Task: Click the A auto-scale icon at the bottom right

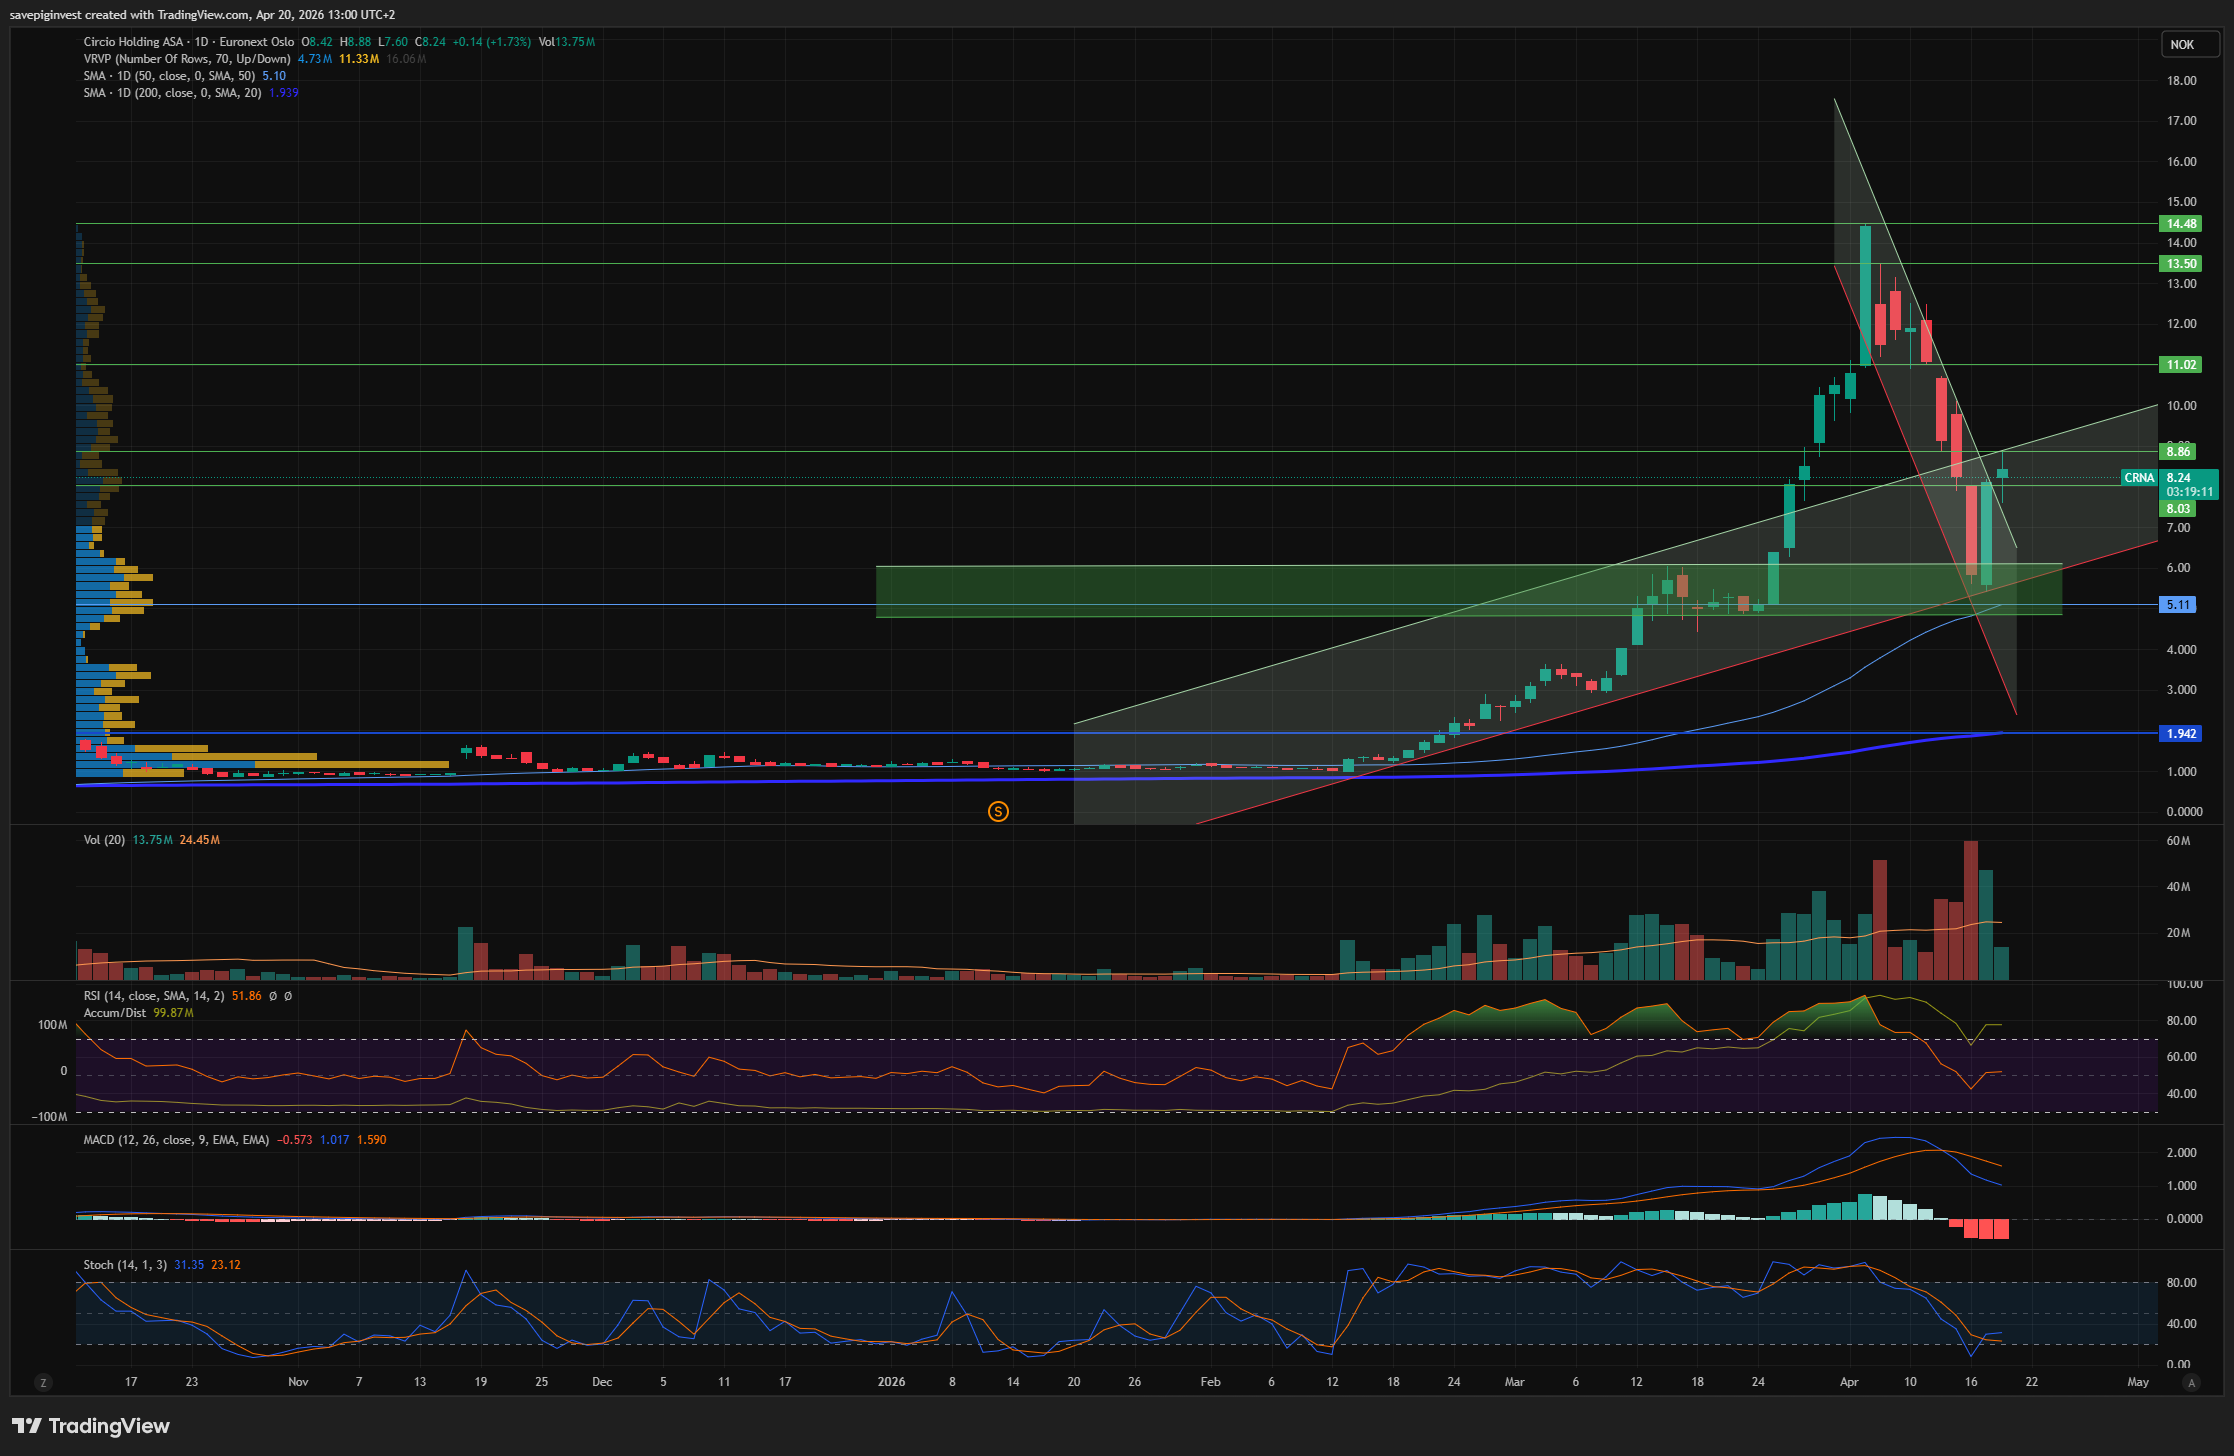Action: pos(2191,1383)
